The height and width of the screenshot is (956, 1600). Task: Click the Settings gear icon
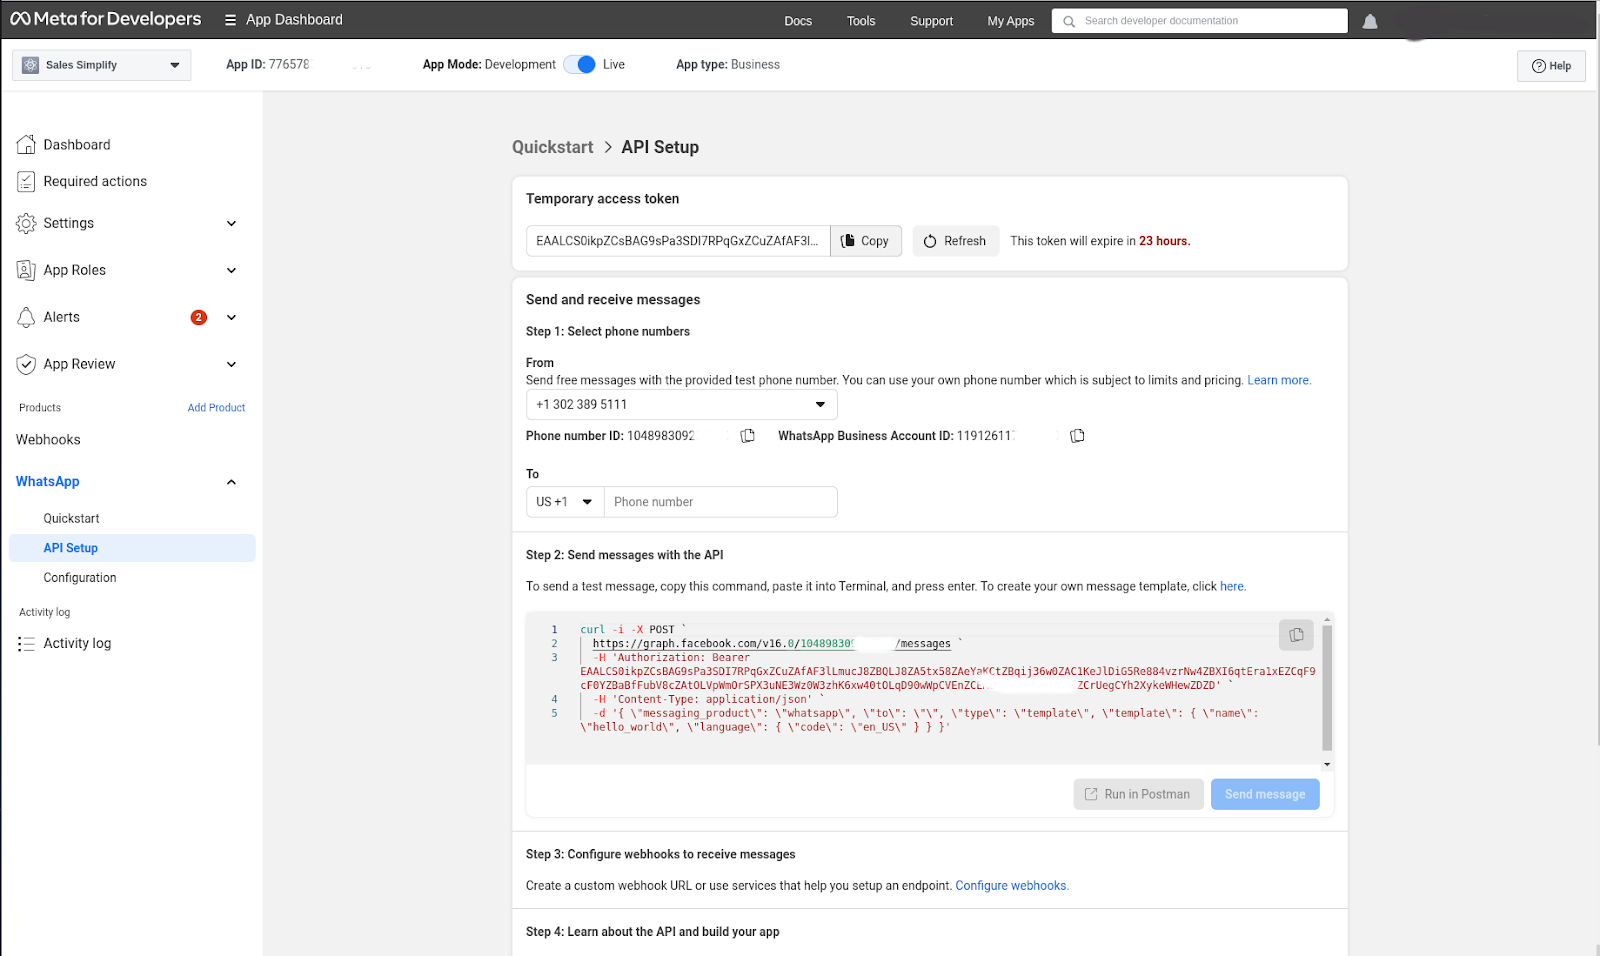[x=26, y=223]
